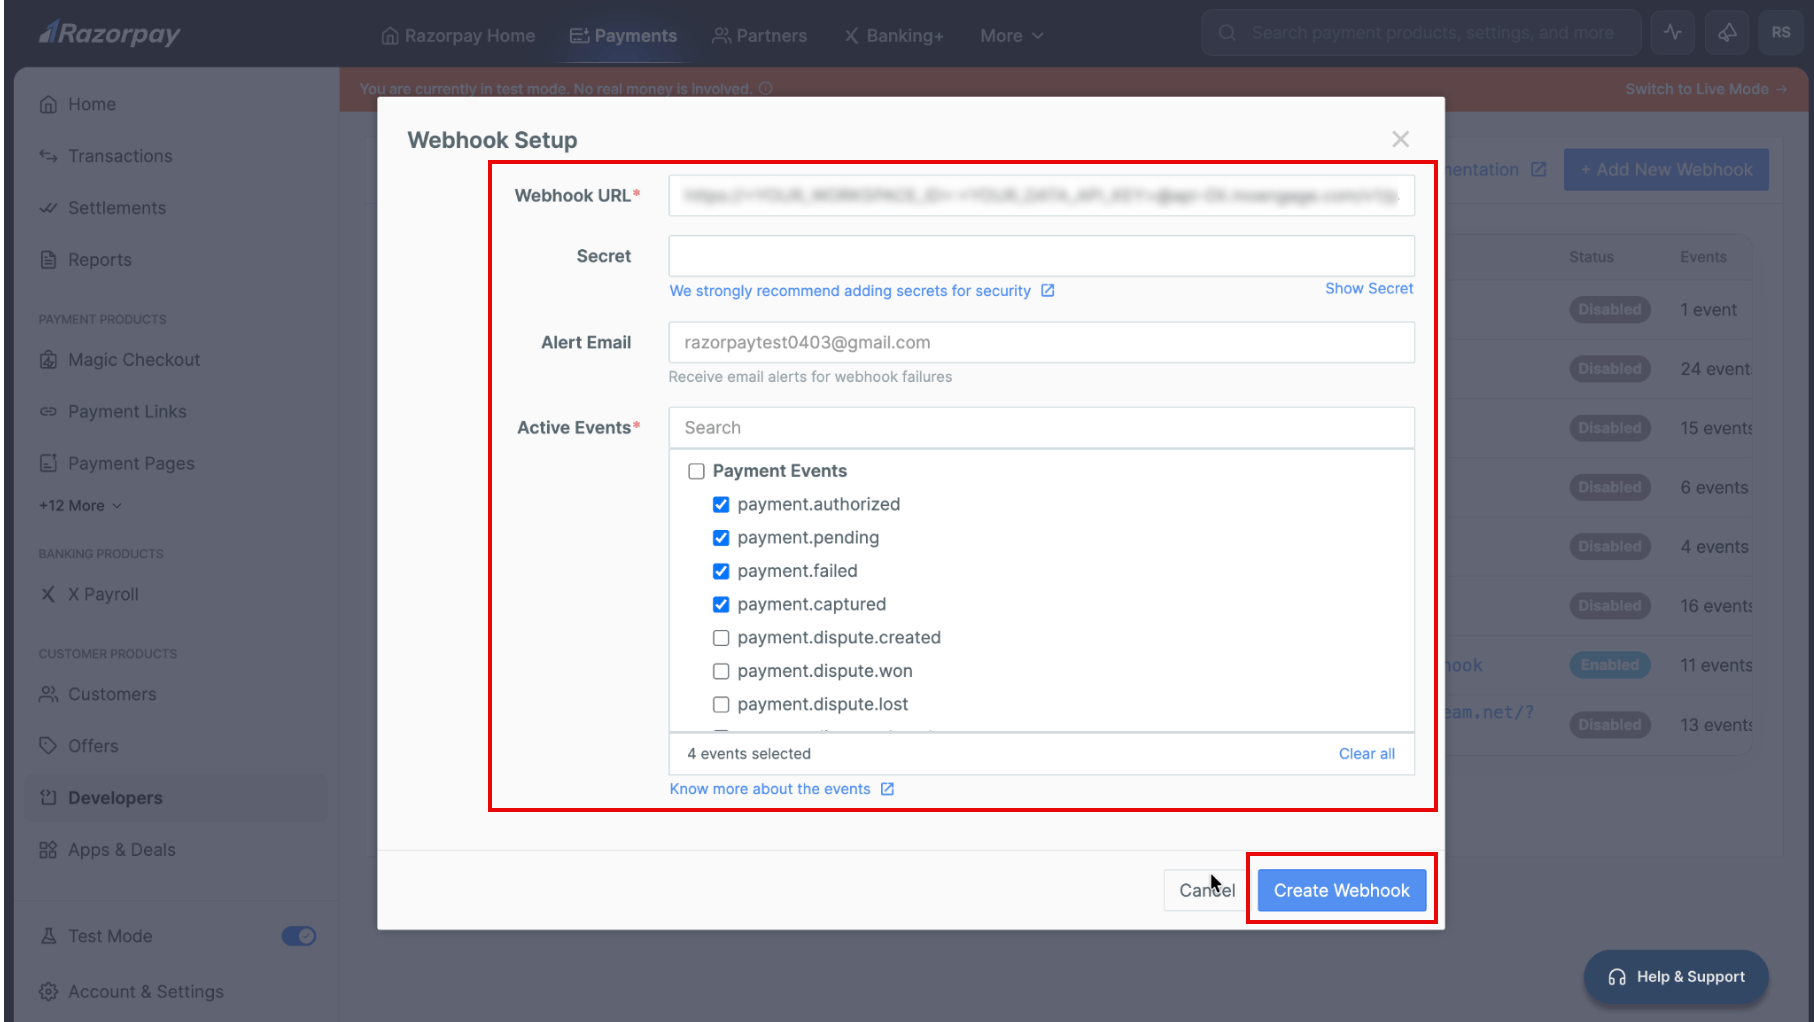Click the Secret input field
The height and width of the screenshot is (1022, 1814).
(x=1041, y=256)
